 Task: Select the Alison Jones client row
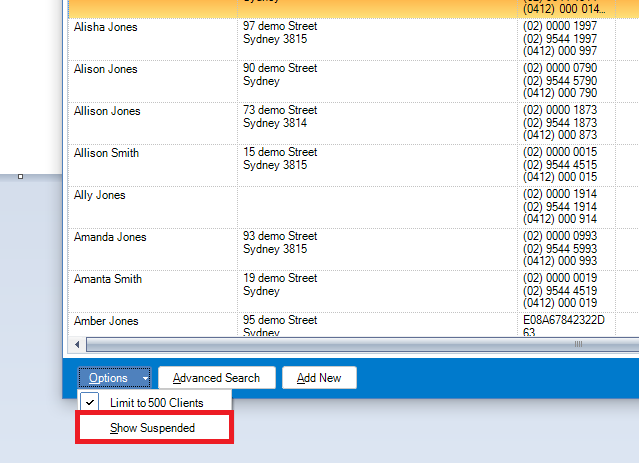click(x=106, y=69)
